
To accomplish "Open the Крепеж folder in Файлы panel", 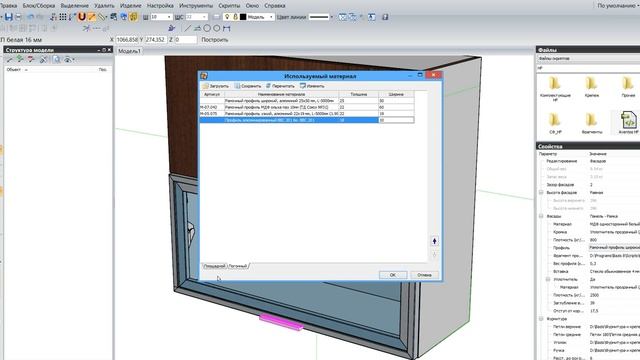I will [x=591, y=87].
